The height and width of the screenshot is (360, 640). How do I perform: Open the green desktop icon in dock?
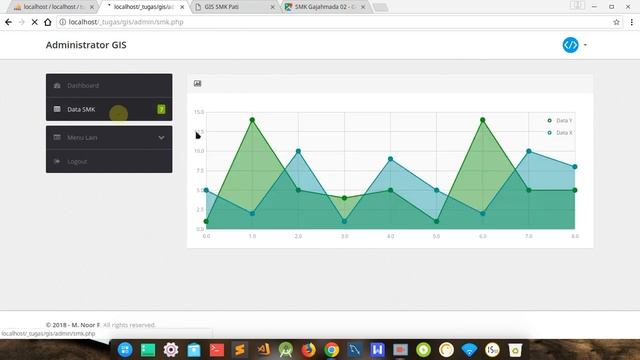coord(148,350)
